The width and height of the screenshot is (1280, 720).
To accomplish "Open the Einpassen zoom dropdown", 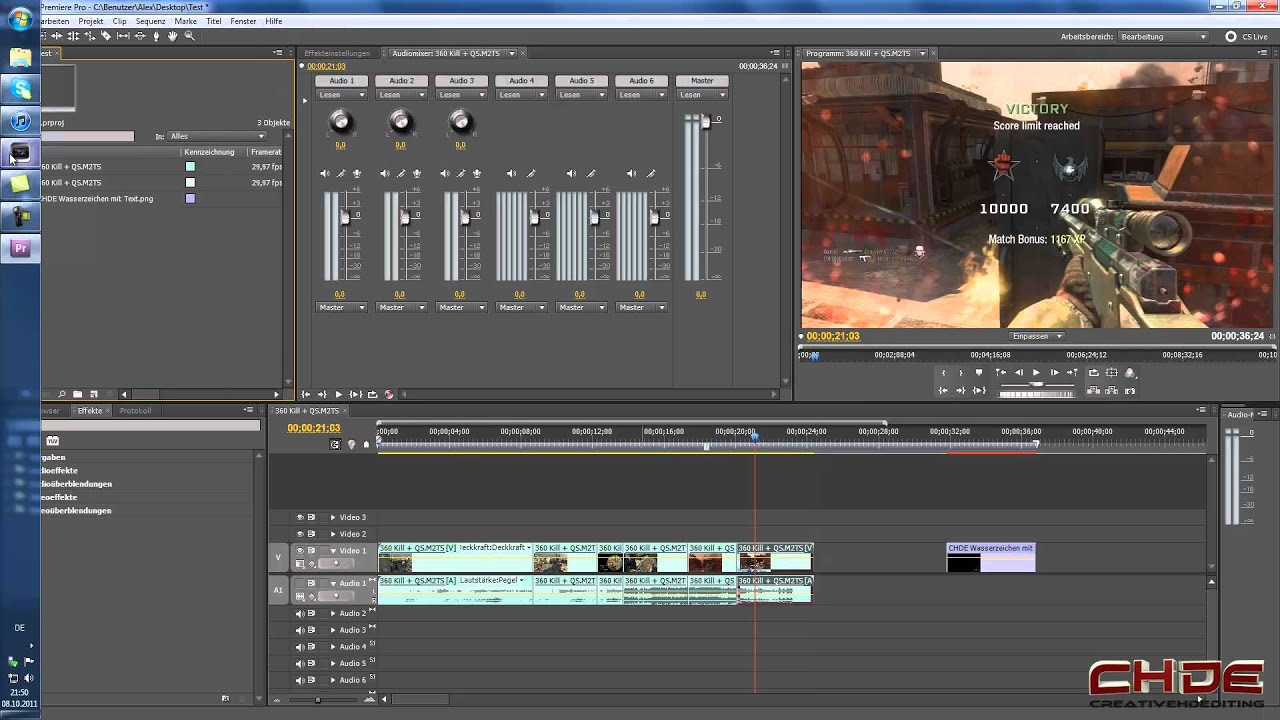I will click(x=1036, y=337).
